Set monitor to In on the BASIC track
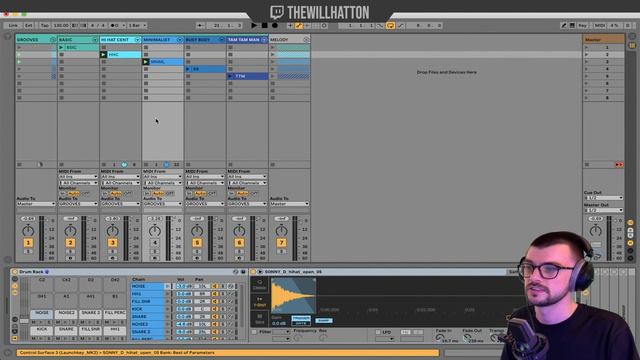 point(62,193)
